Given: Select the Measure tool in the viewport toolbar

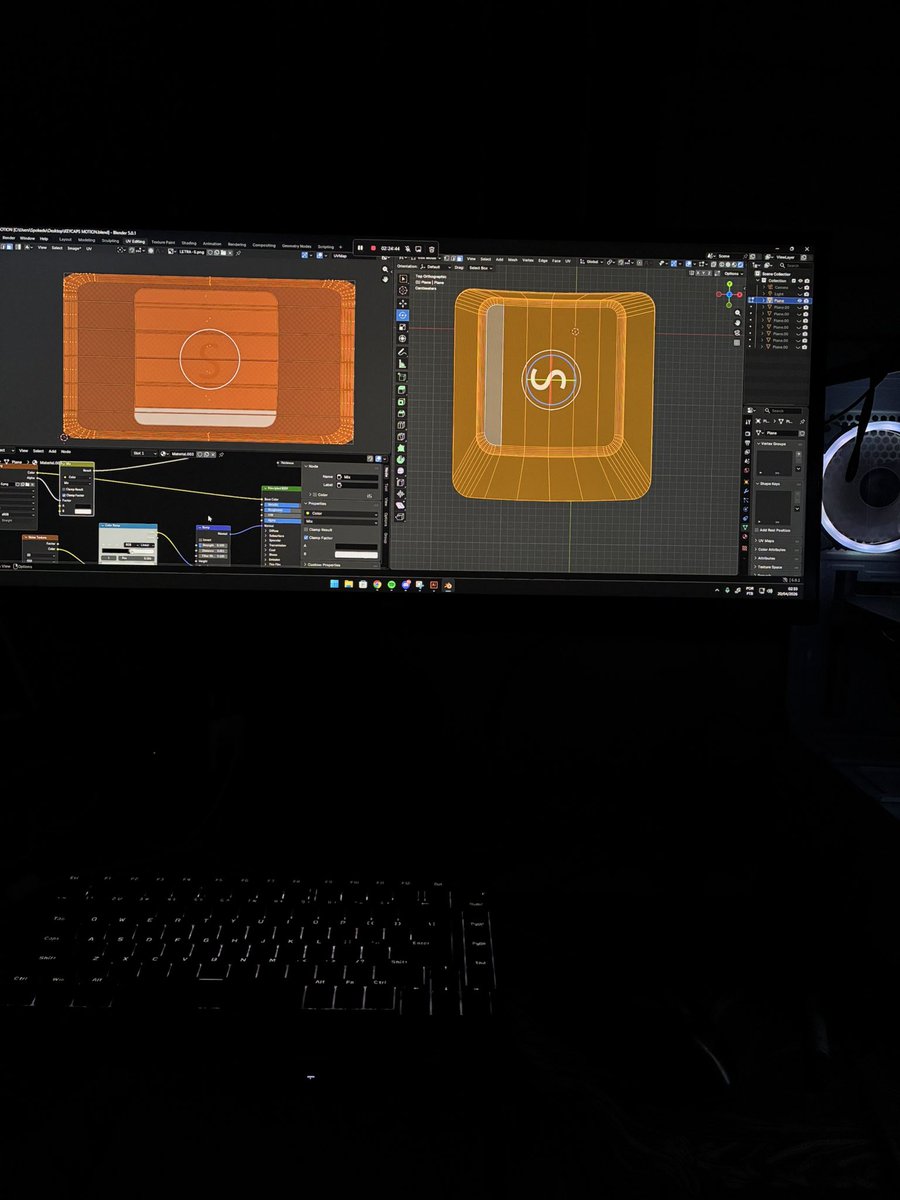Looking at the screenshot, I should tap(403, 364).
